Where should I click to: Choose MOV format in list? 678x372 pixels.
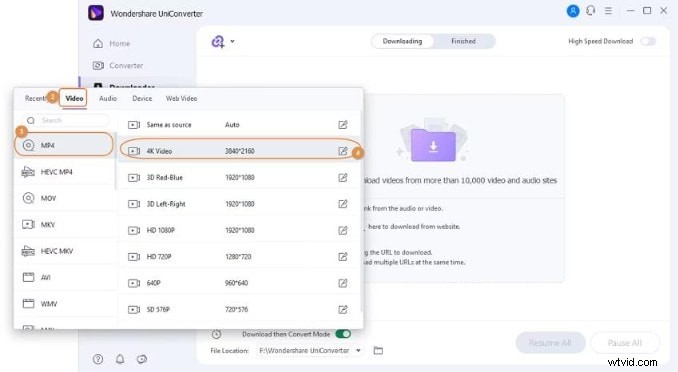point(65,198)
